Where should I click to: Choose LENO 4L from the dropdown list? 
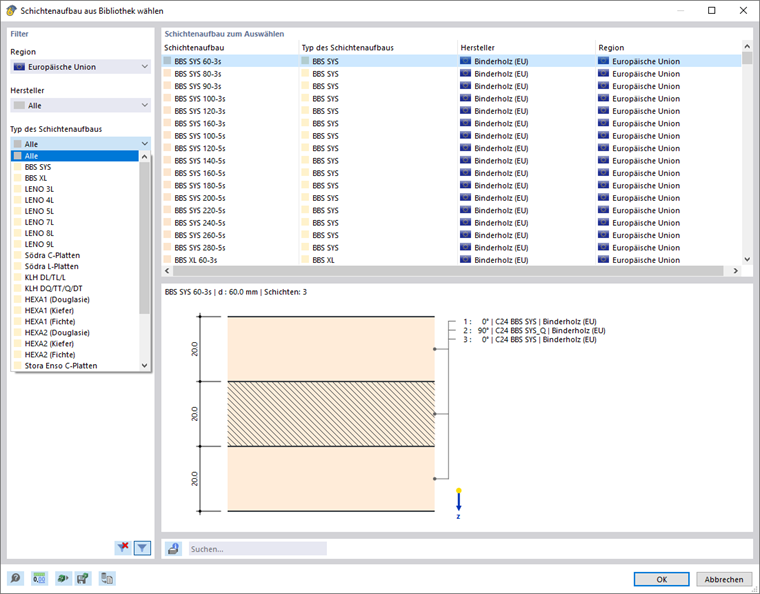pos(75,200)
